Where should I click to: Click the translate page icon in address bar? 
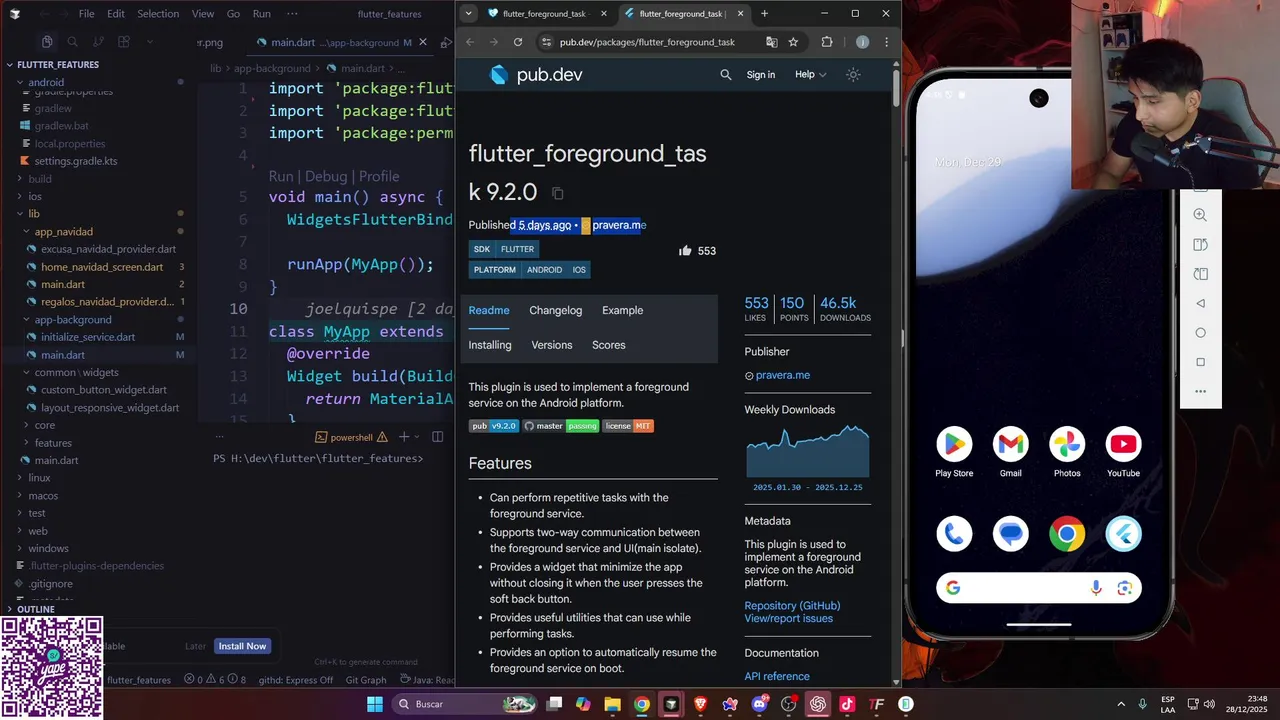(771, 42)
